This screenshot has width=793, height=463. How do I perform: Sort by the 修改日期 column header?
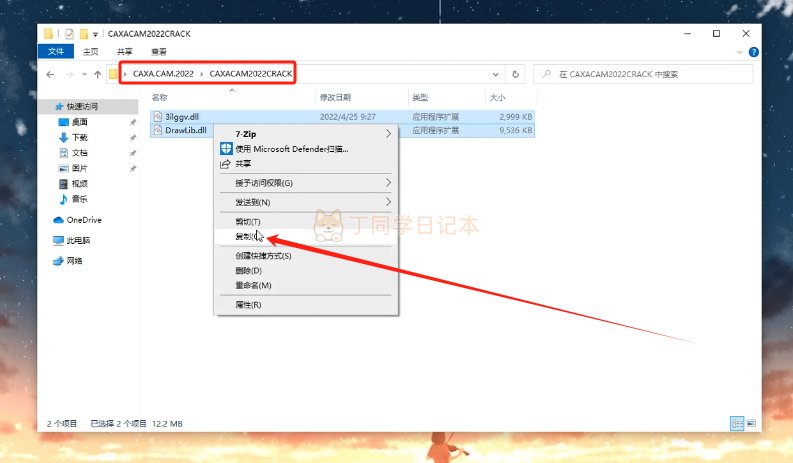coord(335,97)
